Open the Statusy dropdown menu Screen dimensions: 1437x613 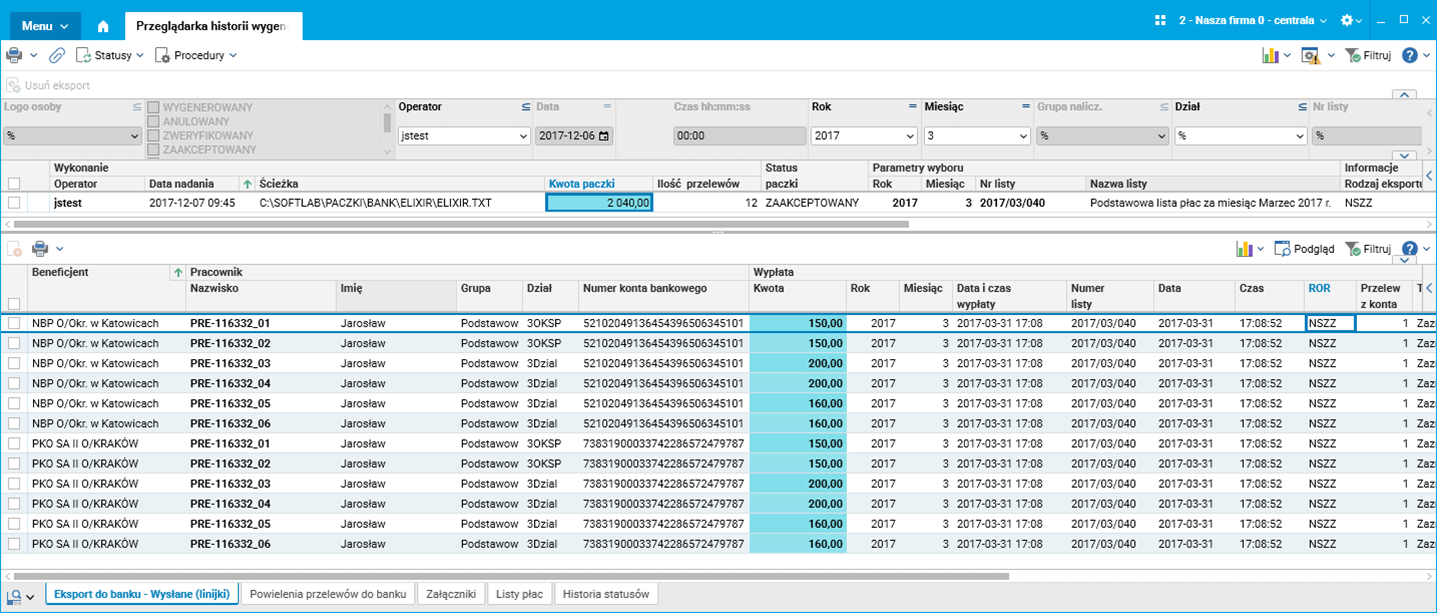tap(112, 55)
